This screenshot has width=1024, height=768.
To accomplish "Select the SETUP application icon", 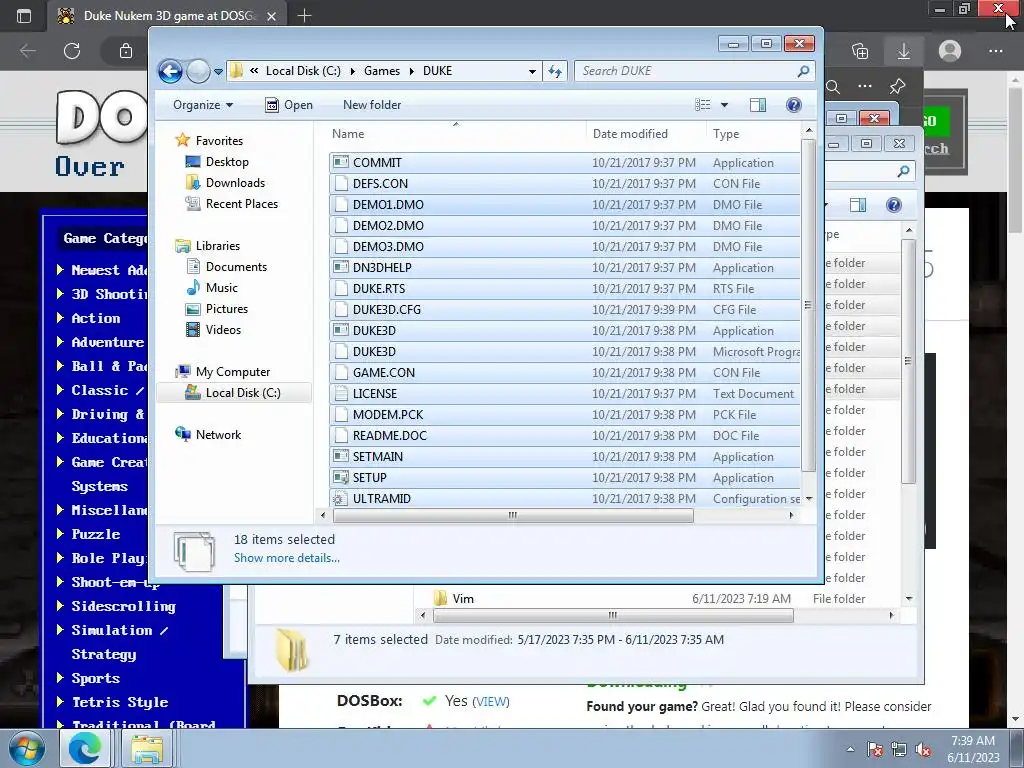I will pyautogui.click(x=340, y=477).
